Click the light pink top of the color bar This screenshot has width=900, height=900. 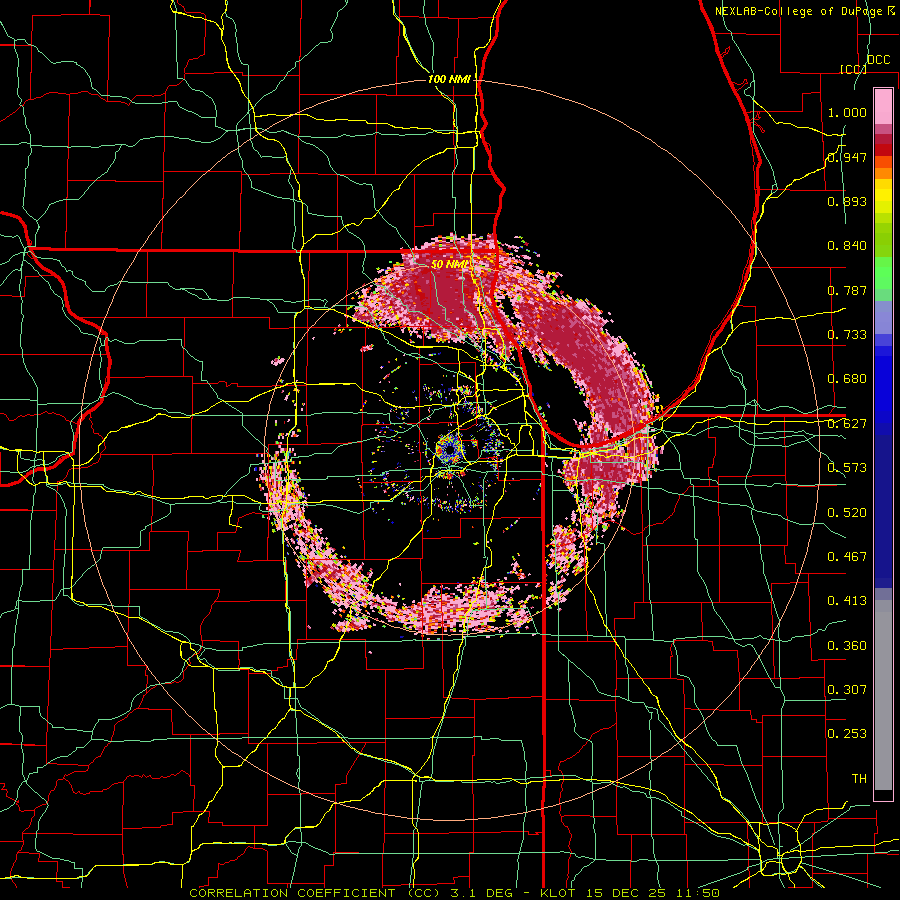click(x=883, y=106)
